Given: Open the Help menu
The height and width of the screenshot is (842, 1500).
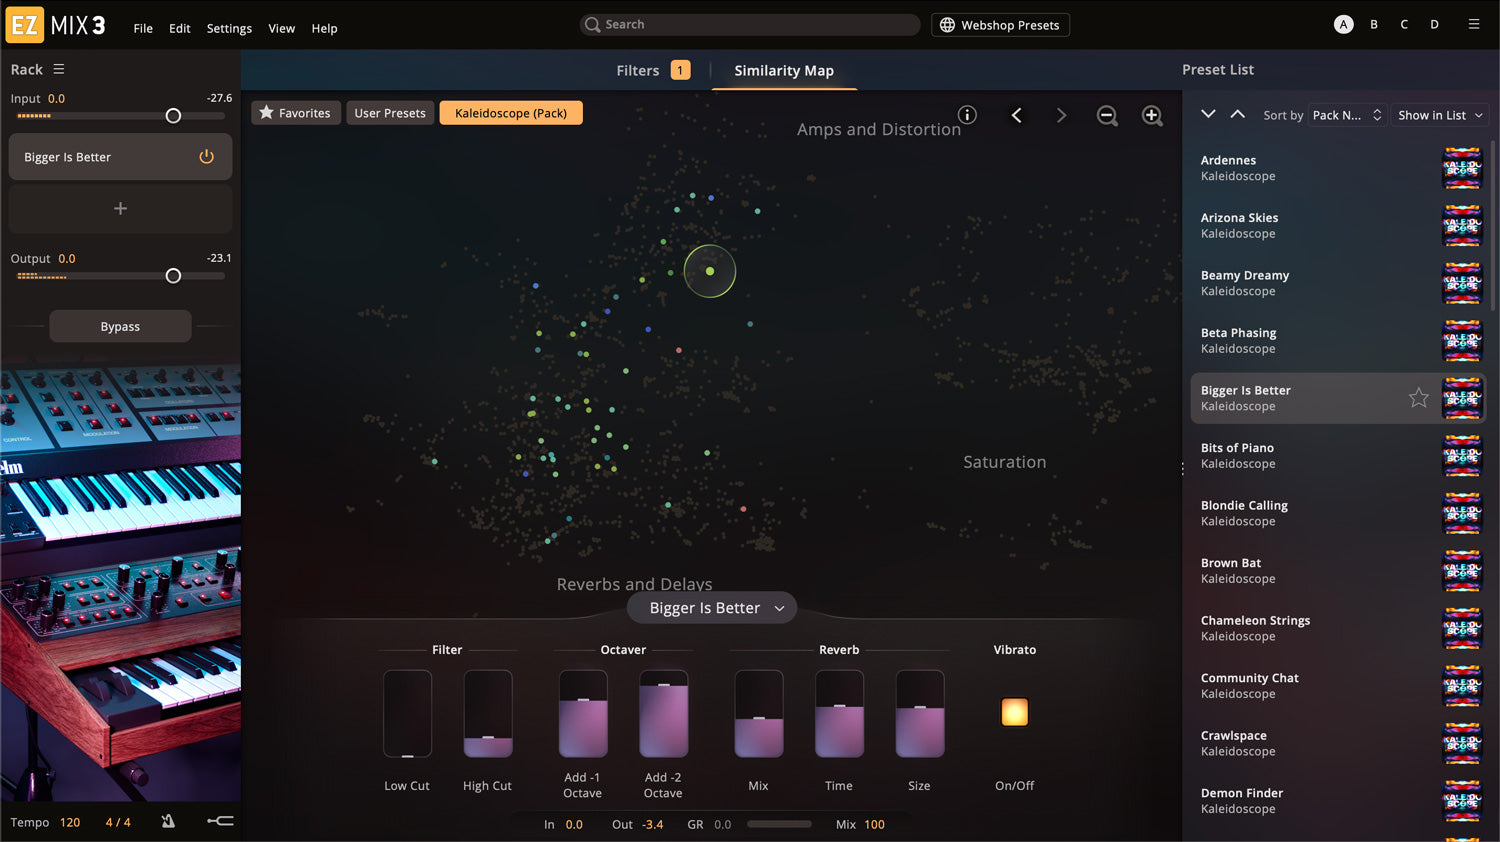Looking at the screenshot, I should point(324,28).
